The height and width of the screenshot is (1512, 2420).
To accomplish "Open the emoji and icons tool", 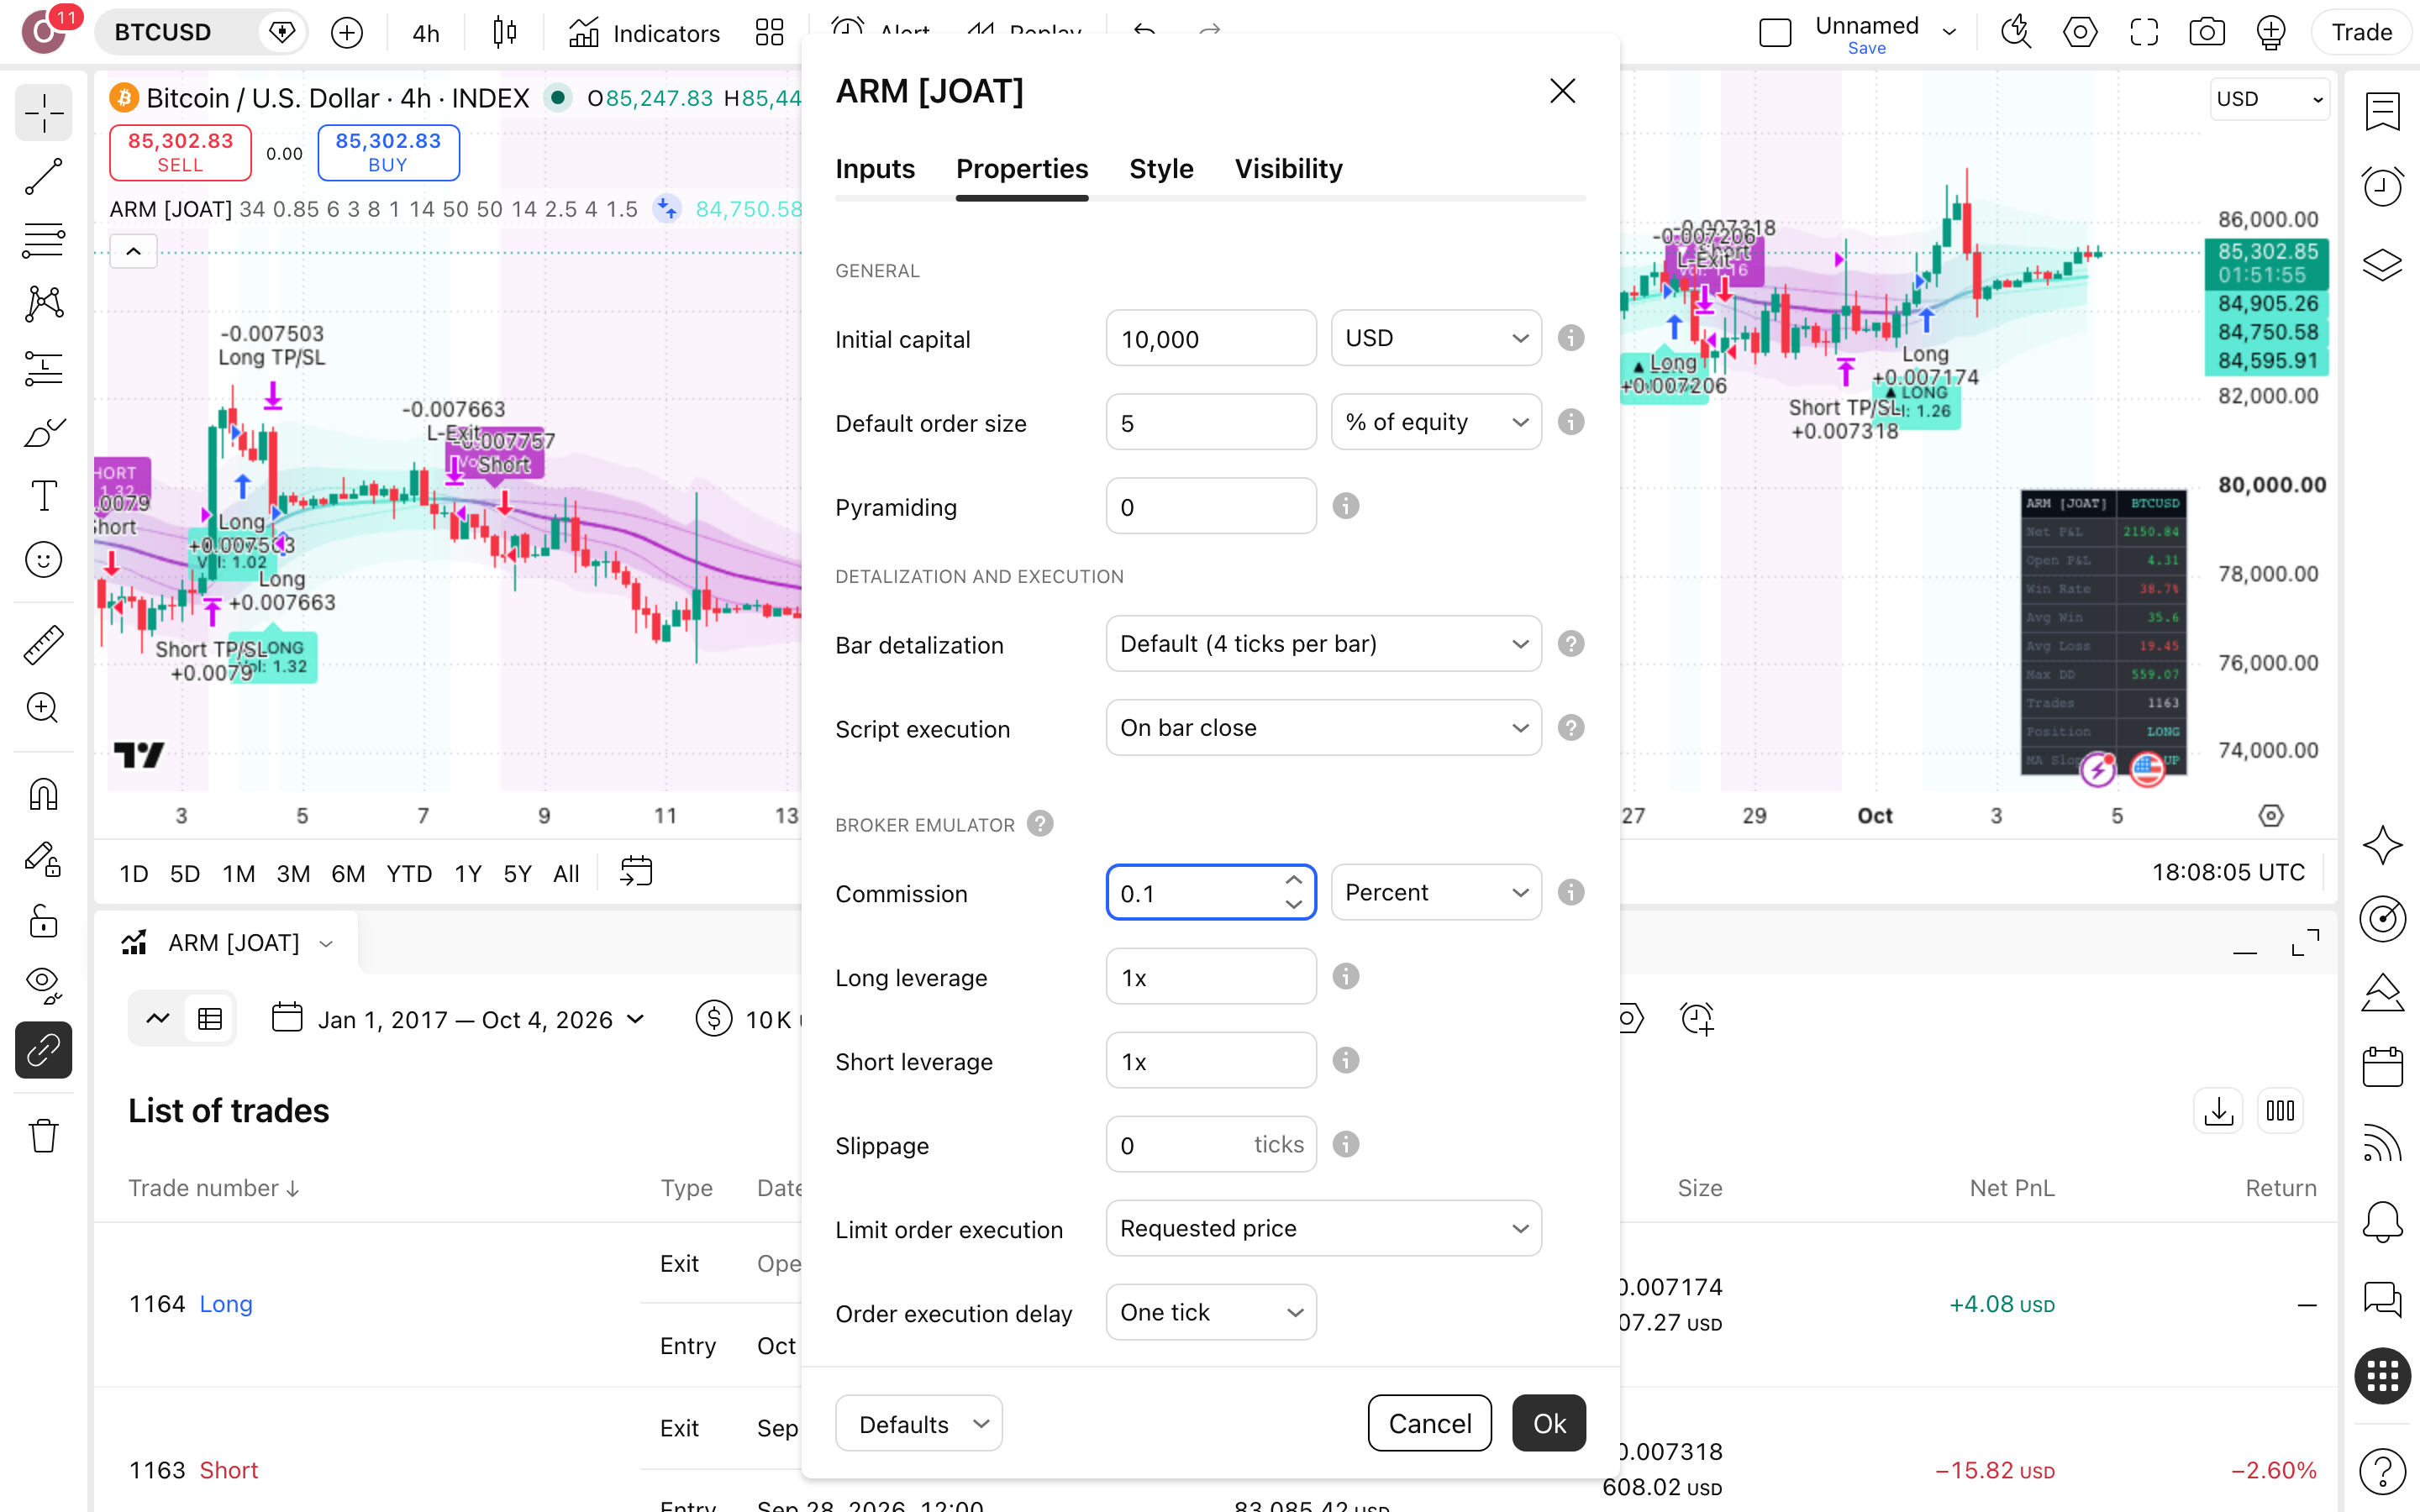I will coord(43,560).
